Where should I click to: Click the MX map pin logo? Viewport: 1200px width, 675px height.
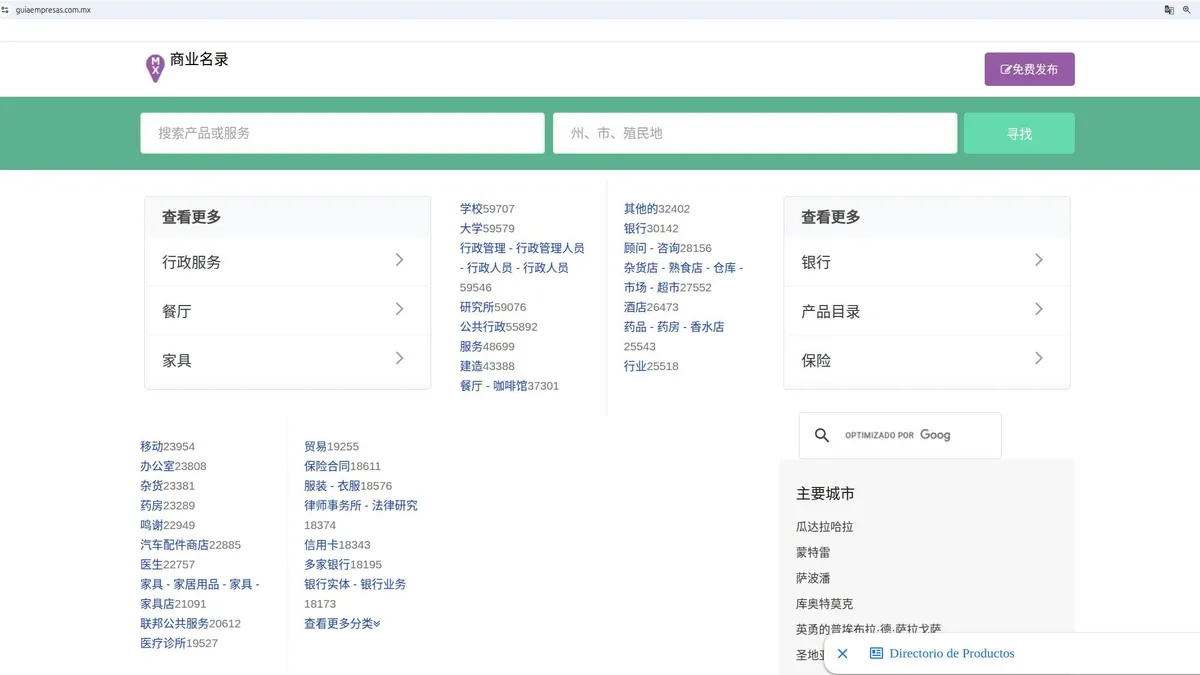click(155, 68)
